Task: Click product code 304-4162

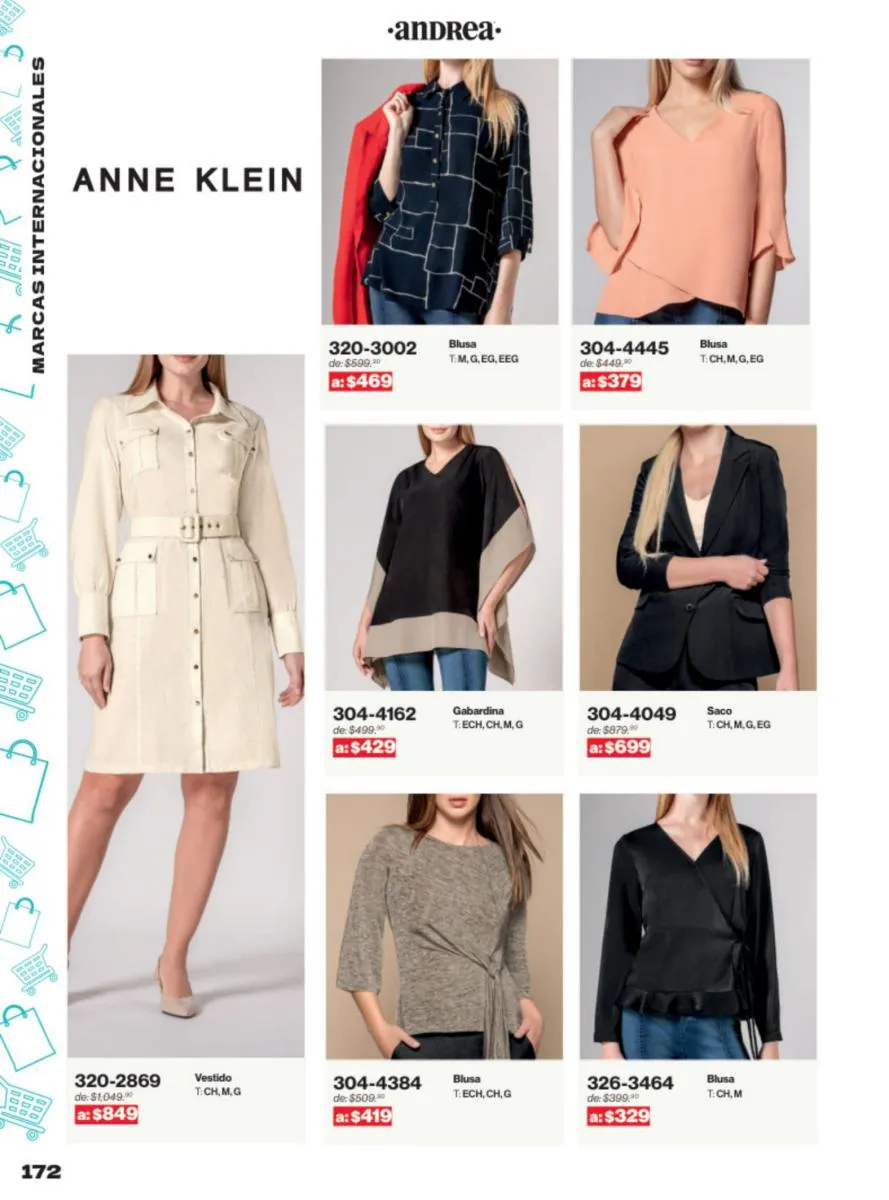Action: pyautogui.click(x=374, y=714)
